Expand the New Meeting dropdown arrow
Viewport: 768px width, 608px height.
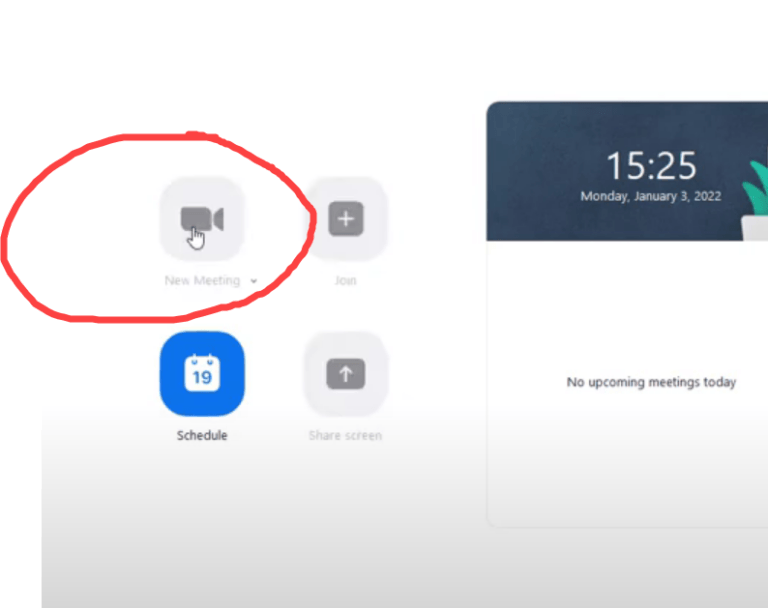point(254,282)
